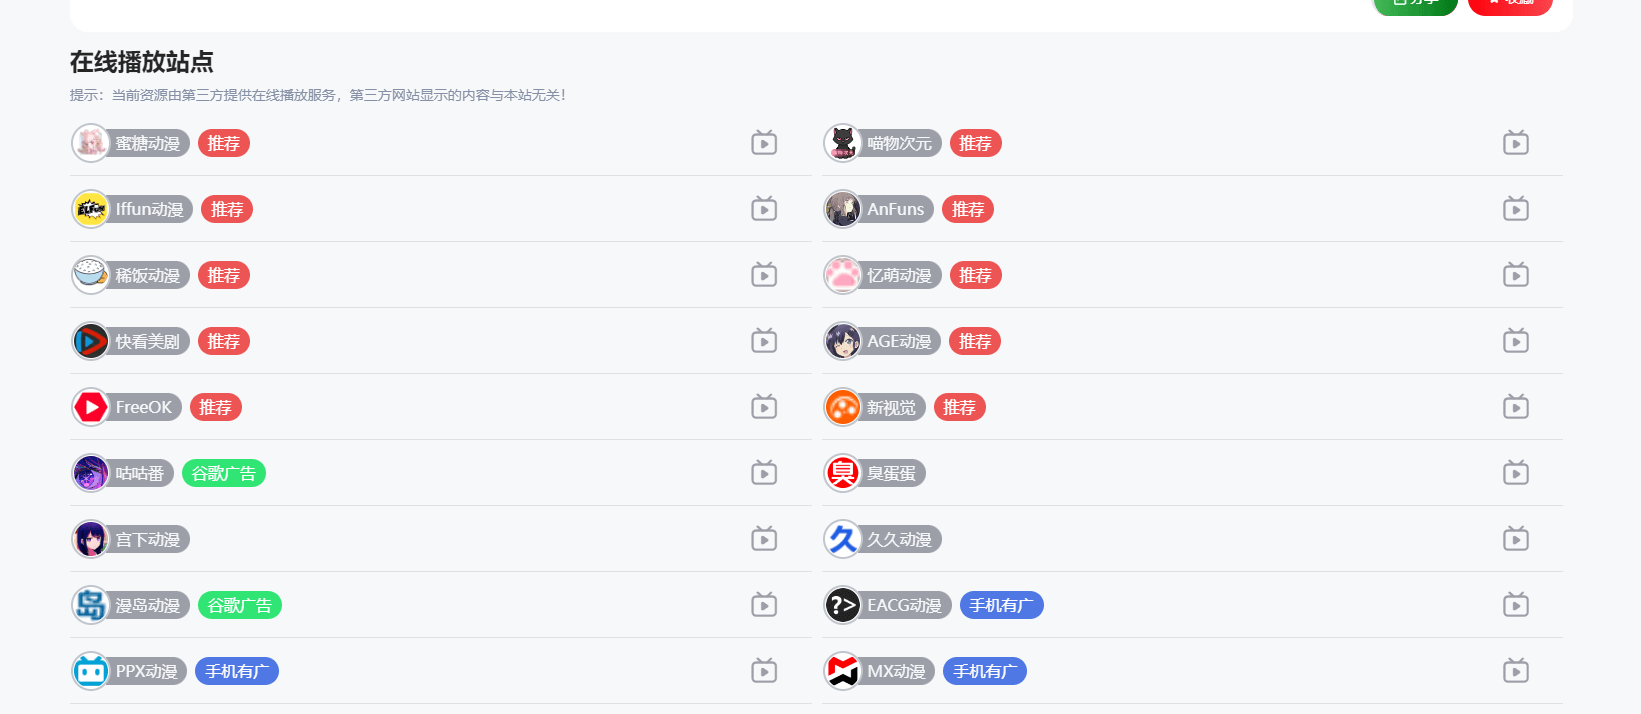
Task: Click the 官下动漫 avatar thumbnail
Action: 91,539
